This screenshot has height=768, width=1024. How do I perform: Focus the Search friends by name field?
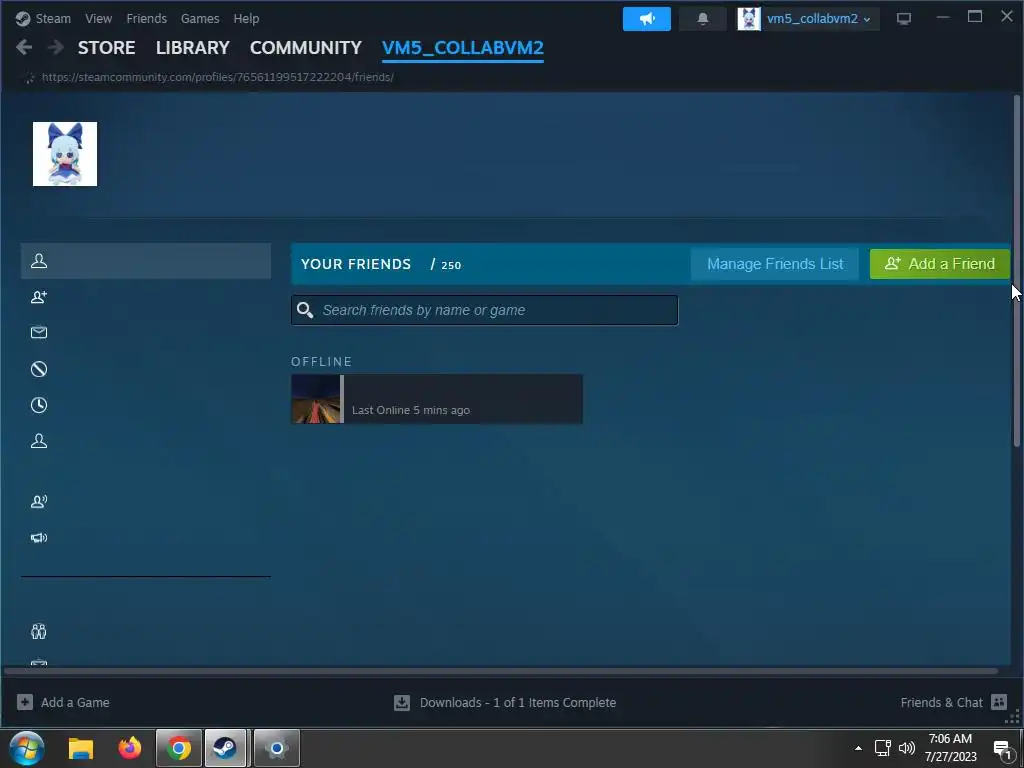[x=485, y=310]
